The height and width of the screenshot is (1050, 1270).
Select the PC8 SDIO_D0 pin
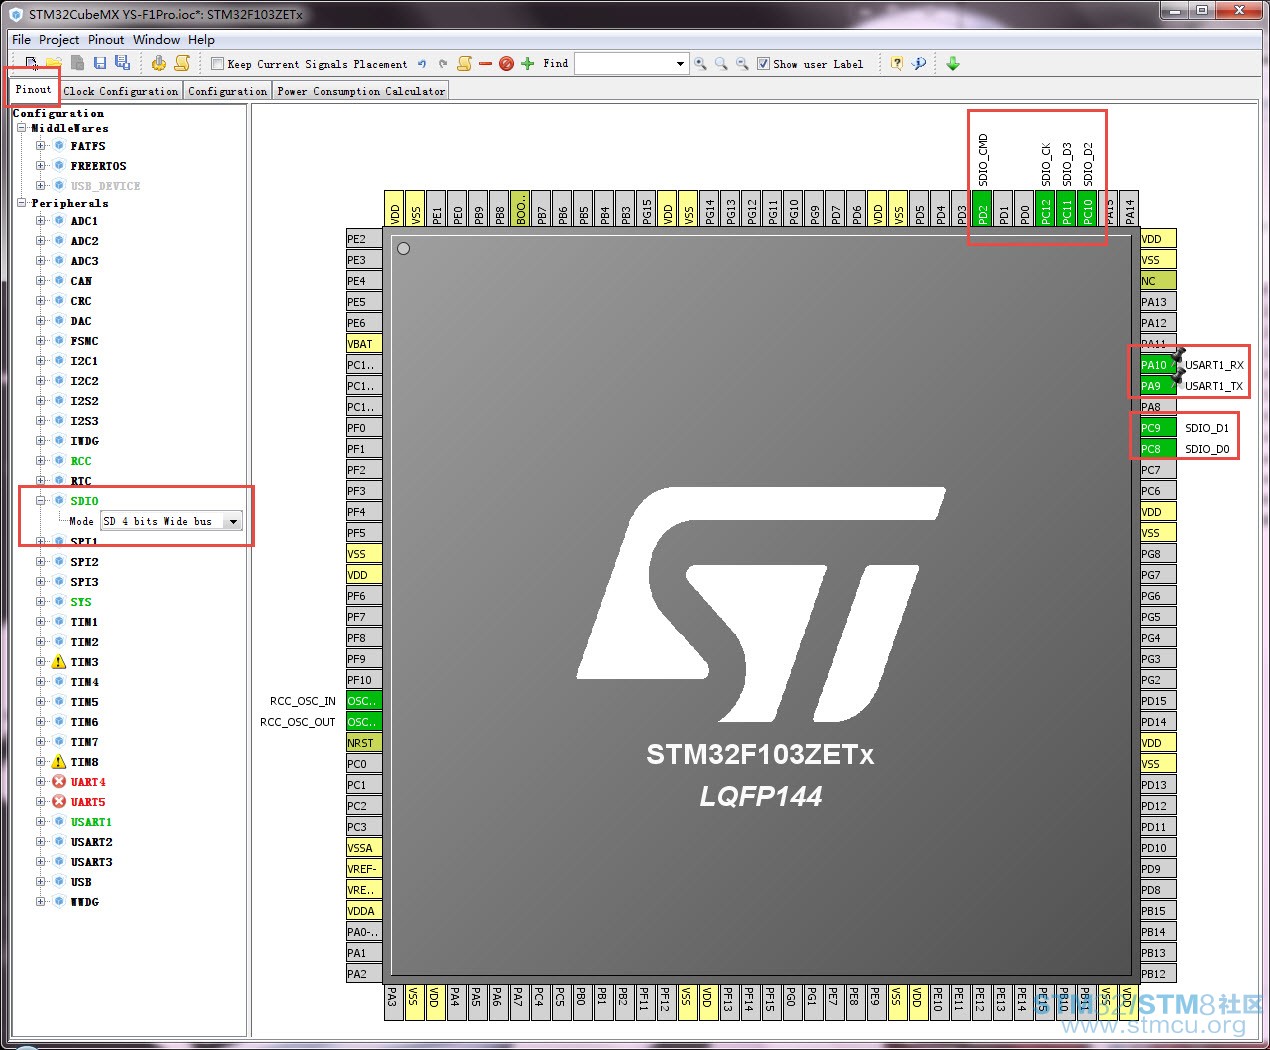[1158, 449]
